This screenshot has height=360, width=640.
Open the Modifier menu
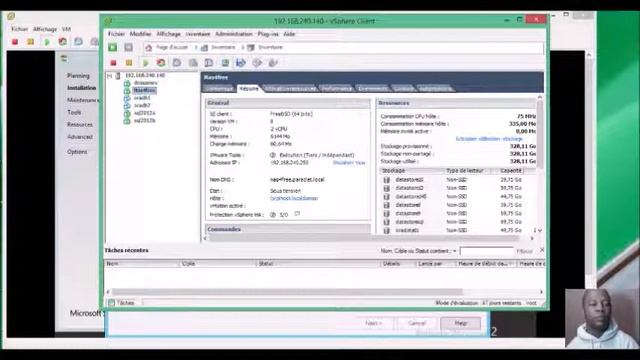tap(140, 34)
